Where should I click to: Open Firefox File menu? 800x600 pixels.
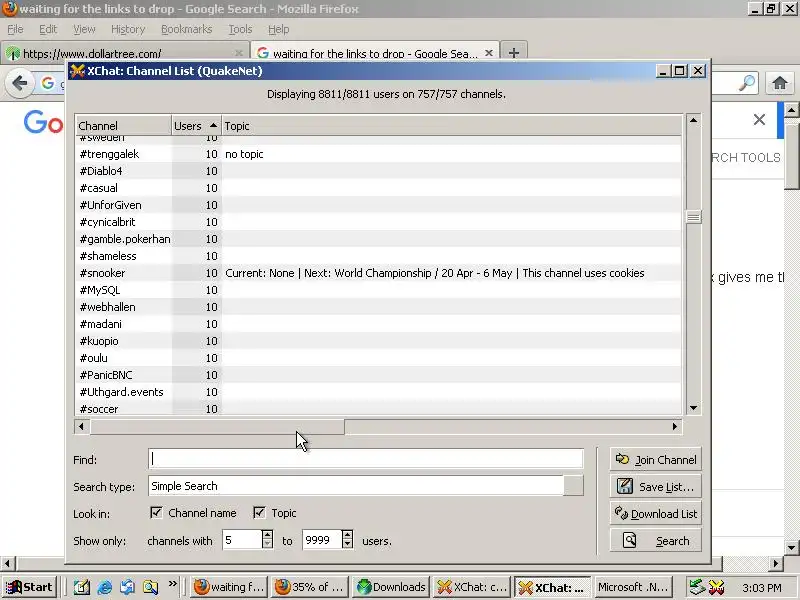[15, 29]
